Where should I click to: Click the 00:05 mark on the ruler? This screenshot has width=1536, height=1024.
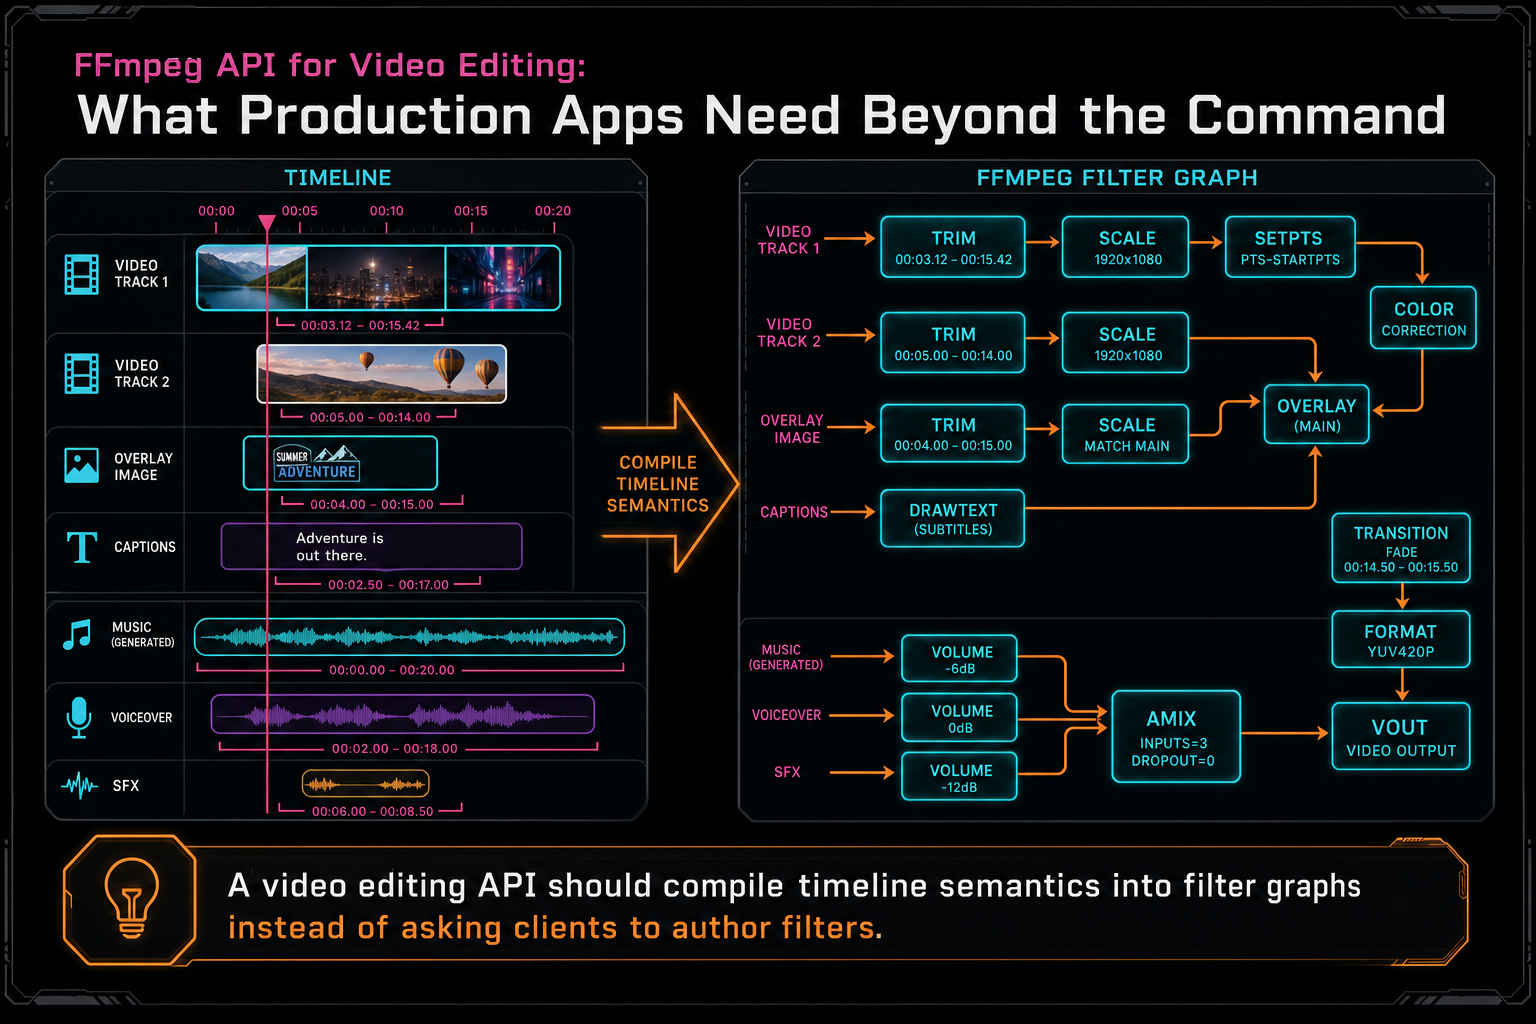coord(299,211)
